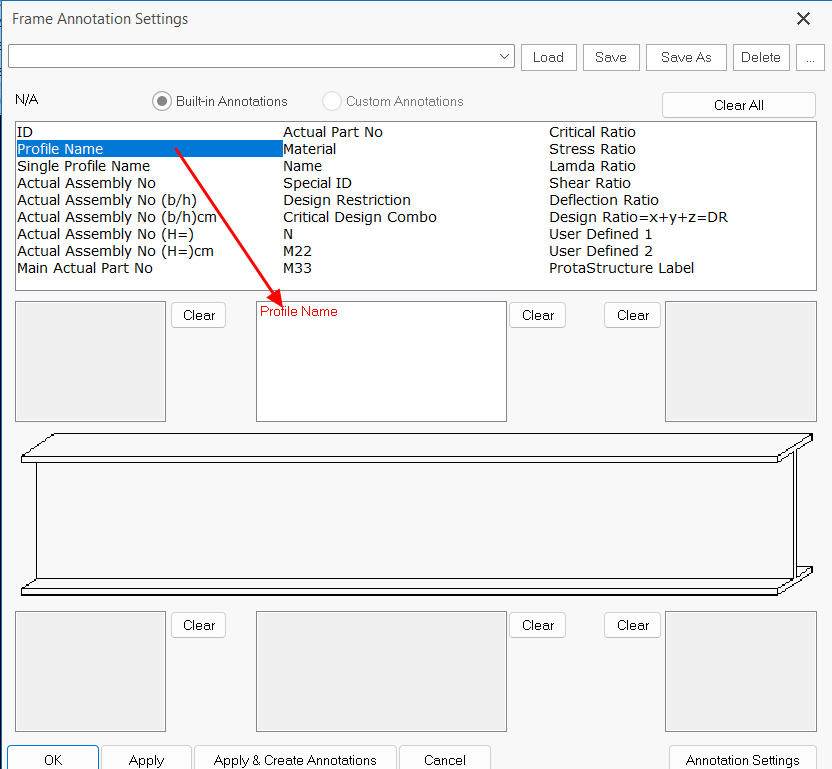Image resolution: width=832 pixels, height=769 pixels.
Task: Click the ellipsis more options button
Action: point(810,57)
